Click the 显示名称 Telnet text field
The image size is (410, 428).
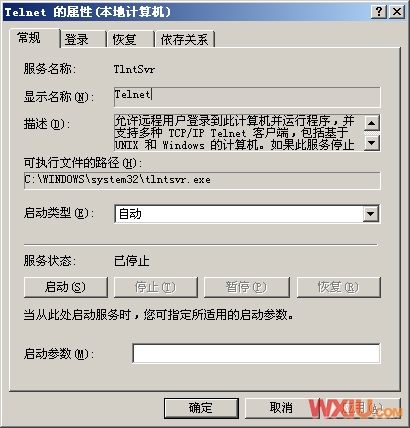click(x=247, y=97)
